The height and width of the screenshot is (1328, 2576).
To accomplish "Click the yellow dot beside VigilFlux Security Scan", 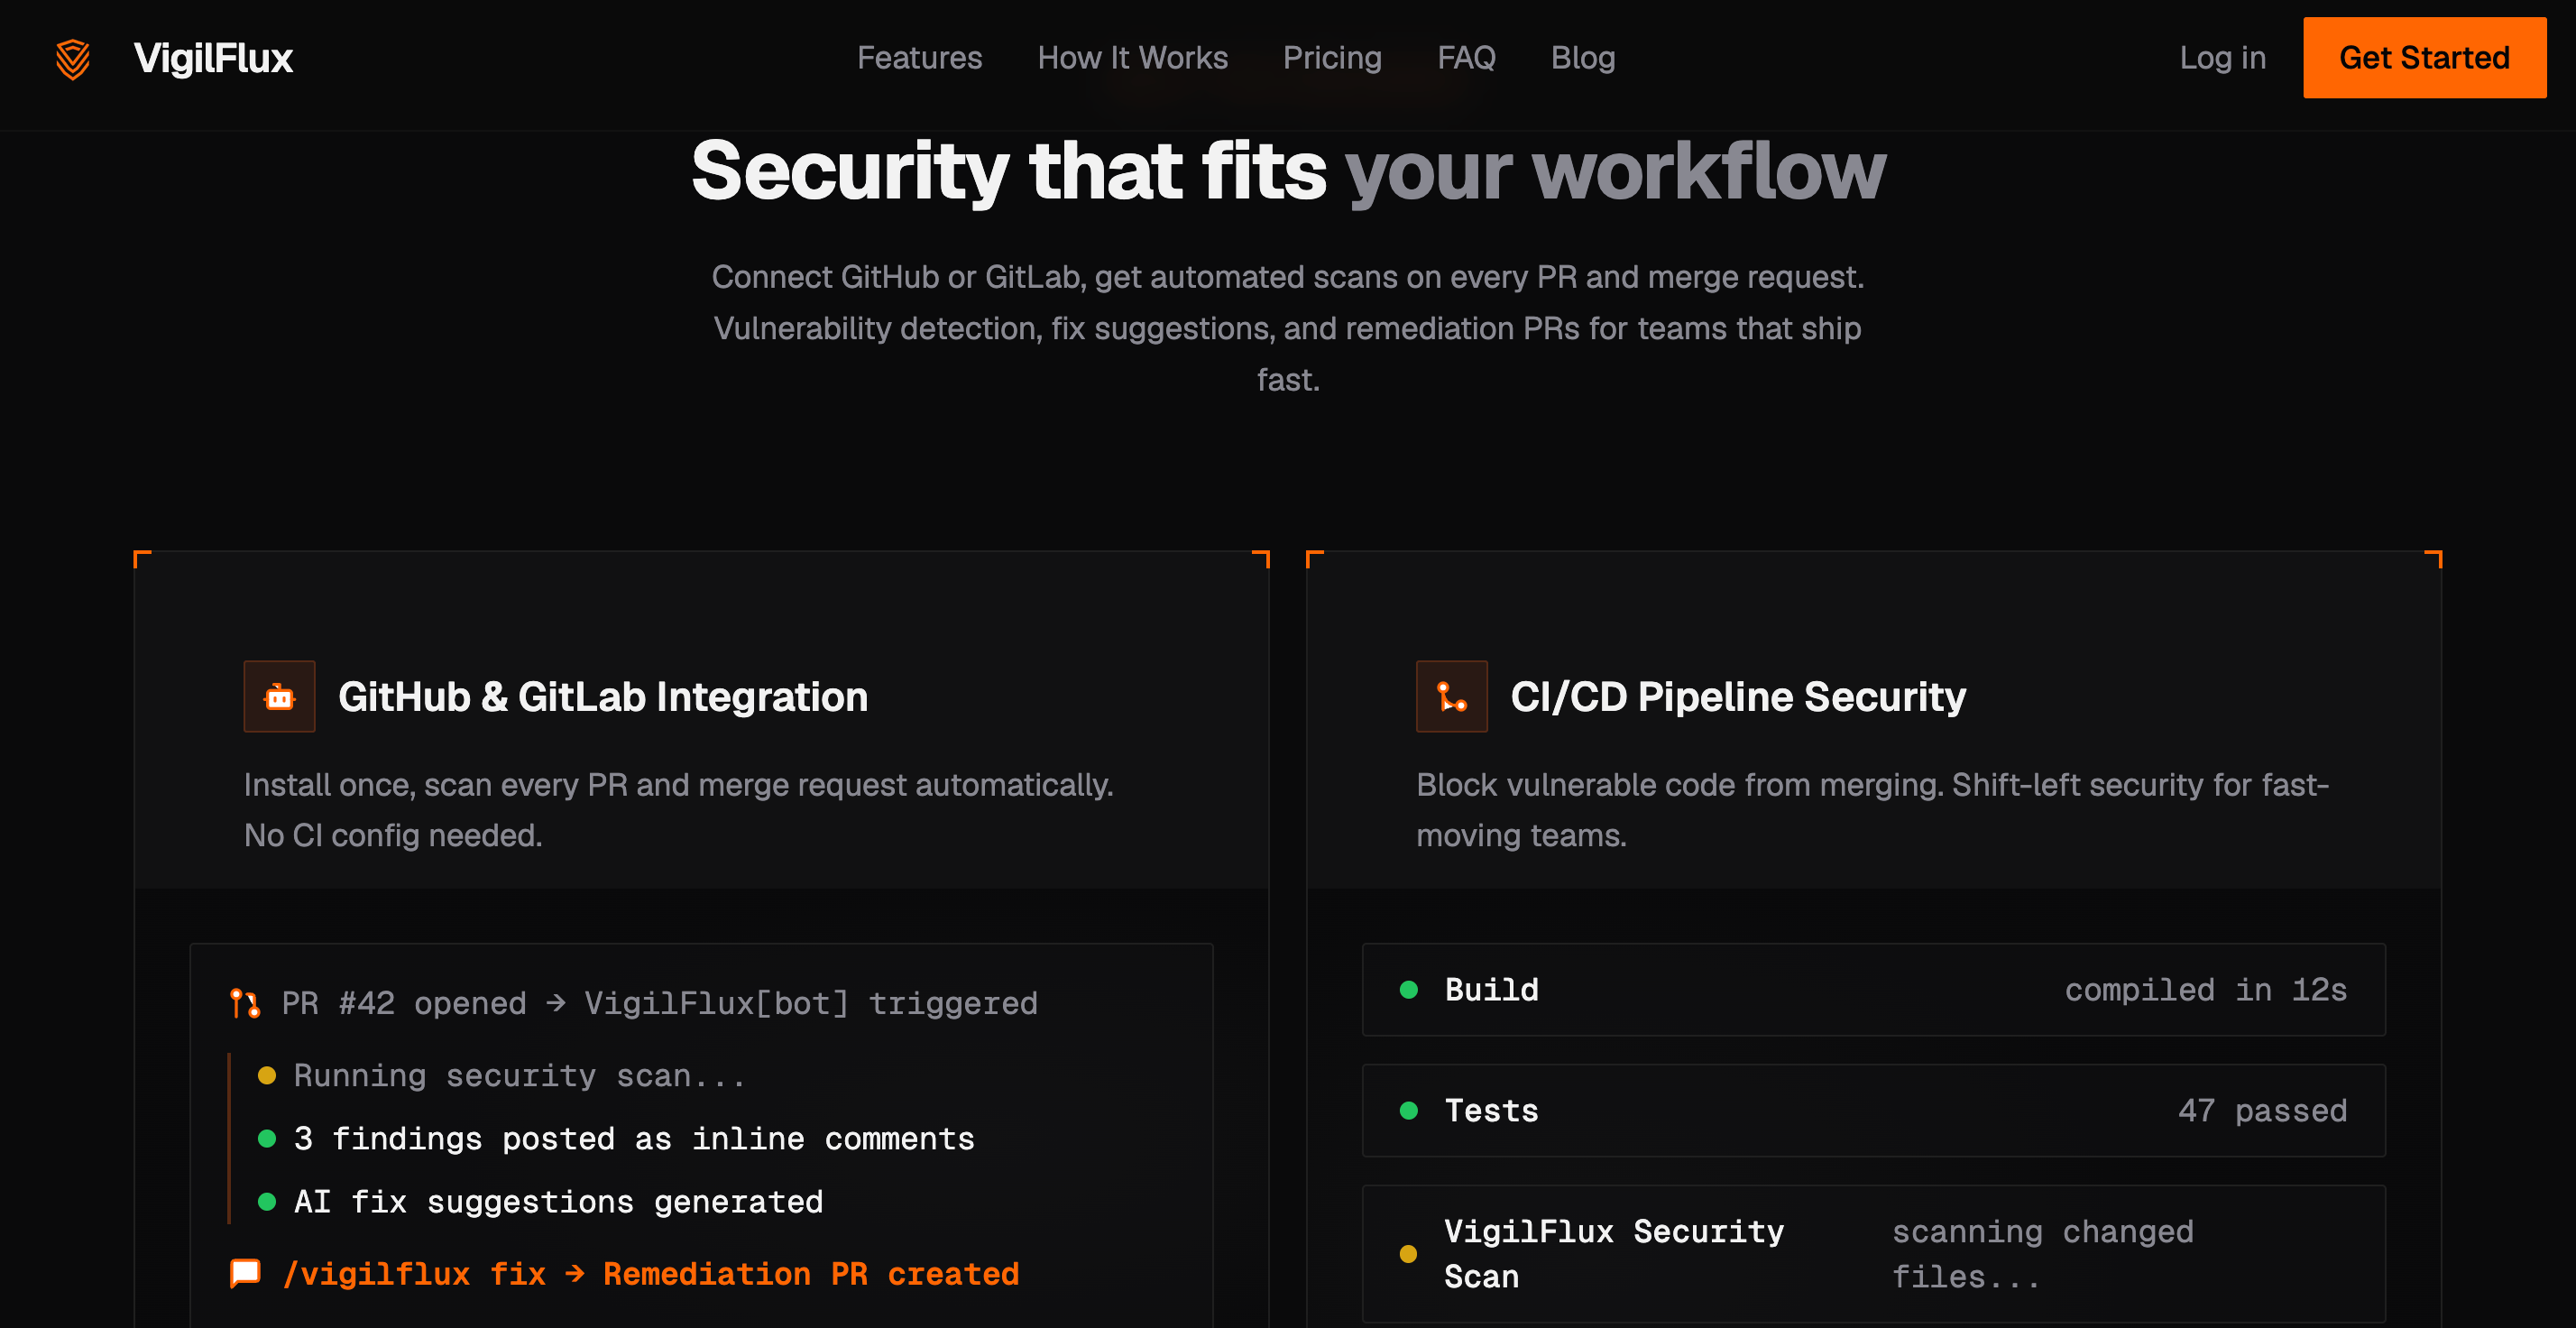I will pyautogui.click(x=1408, y=1254).
